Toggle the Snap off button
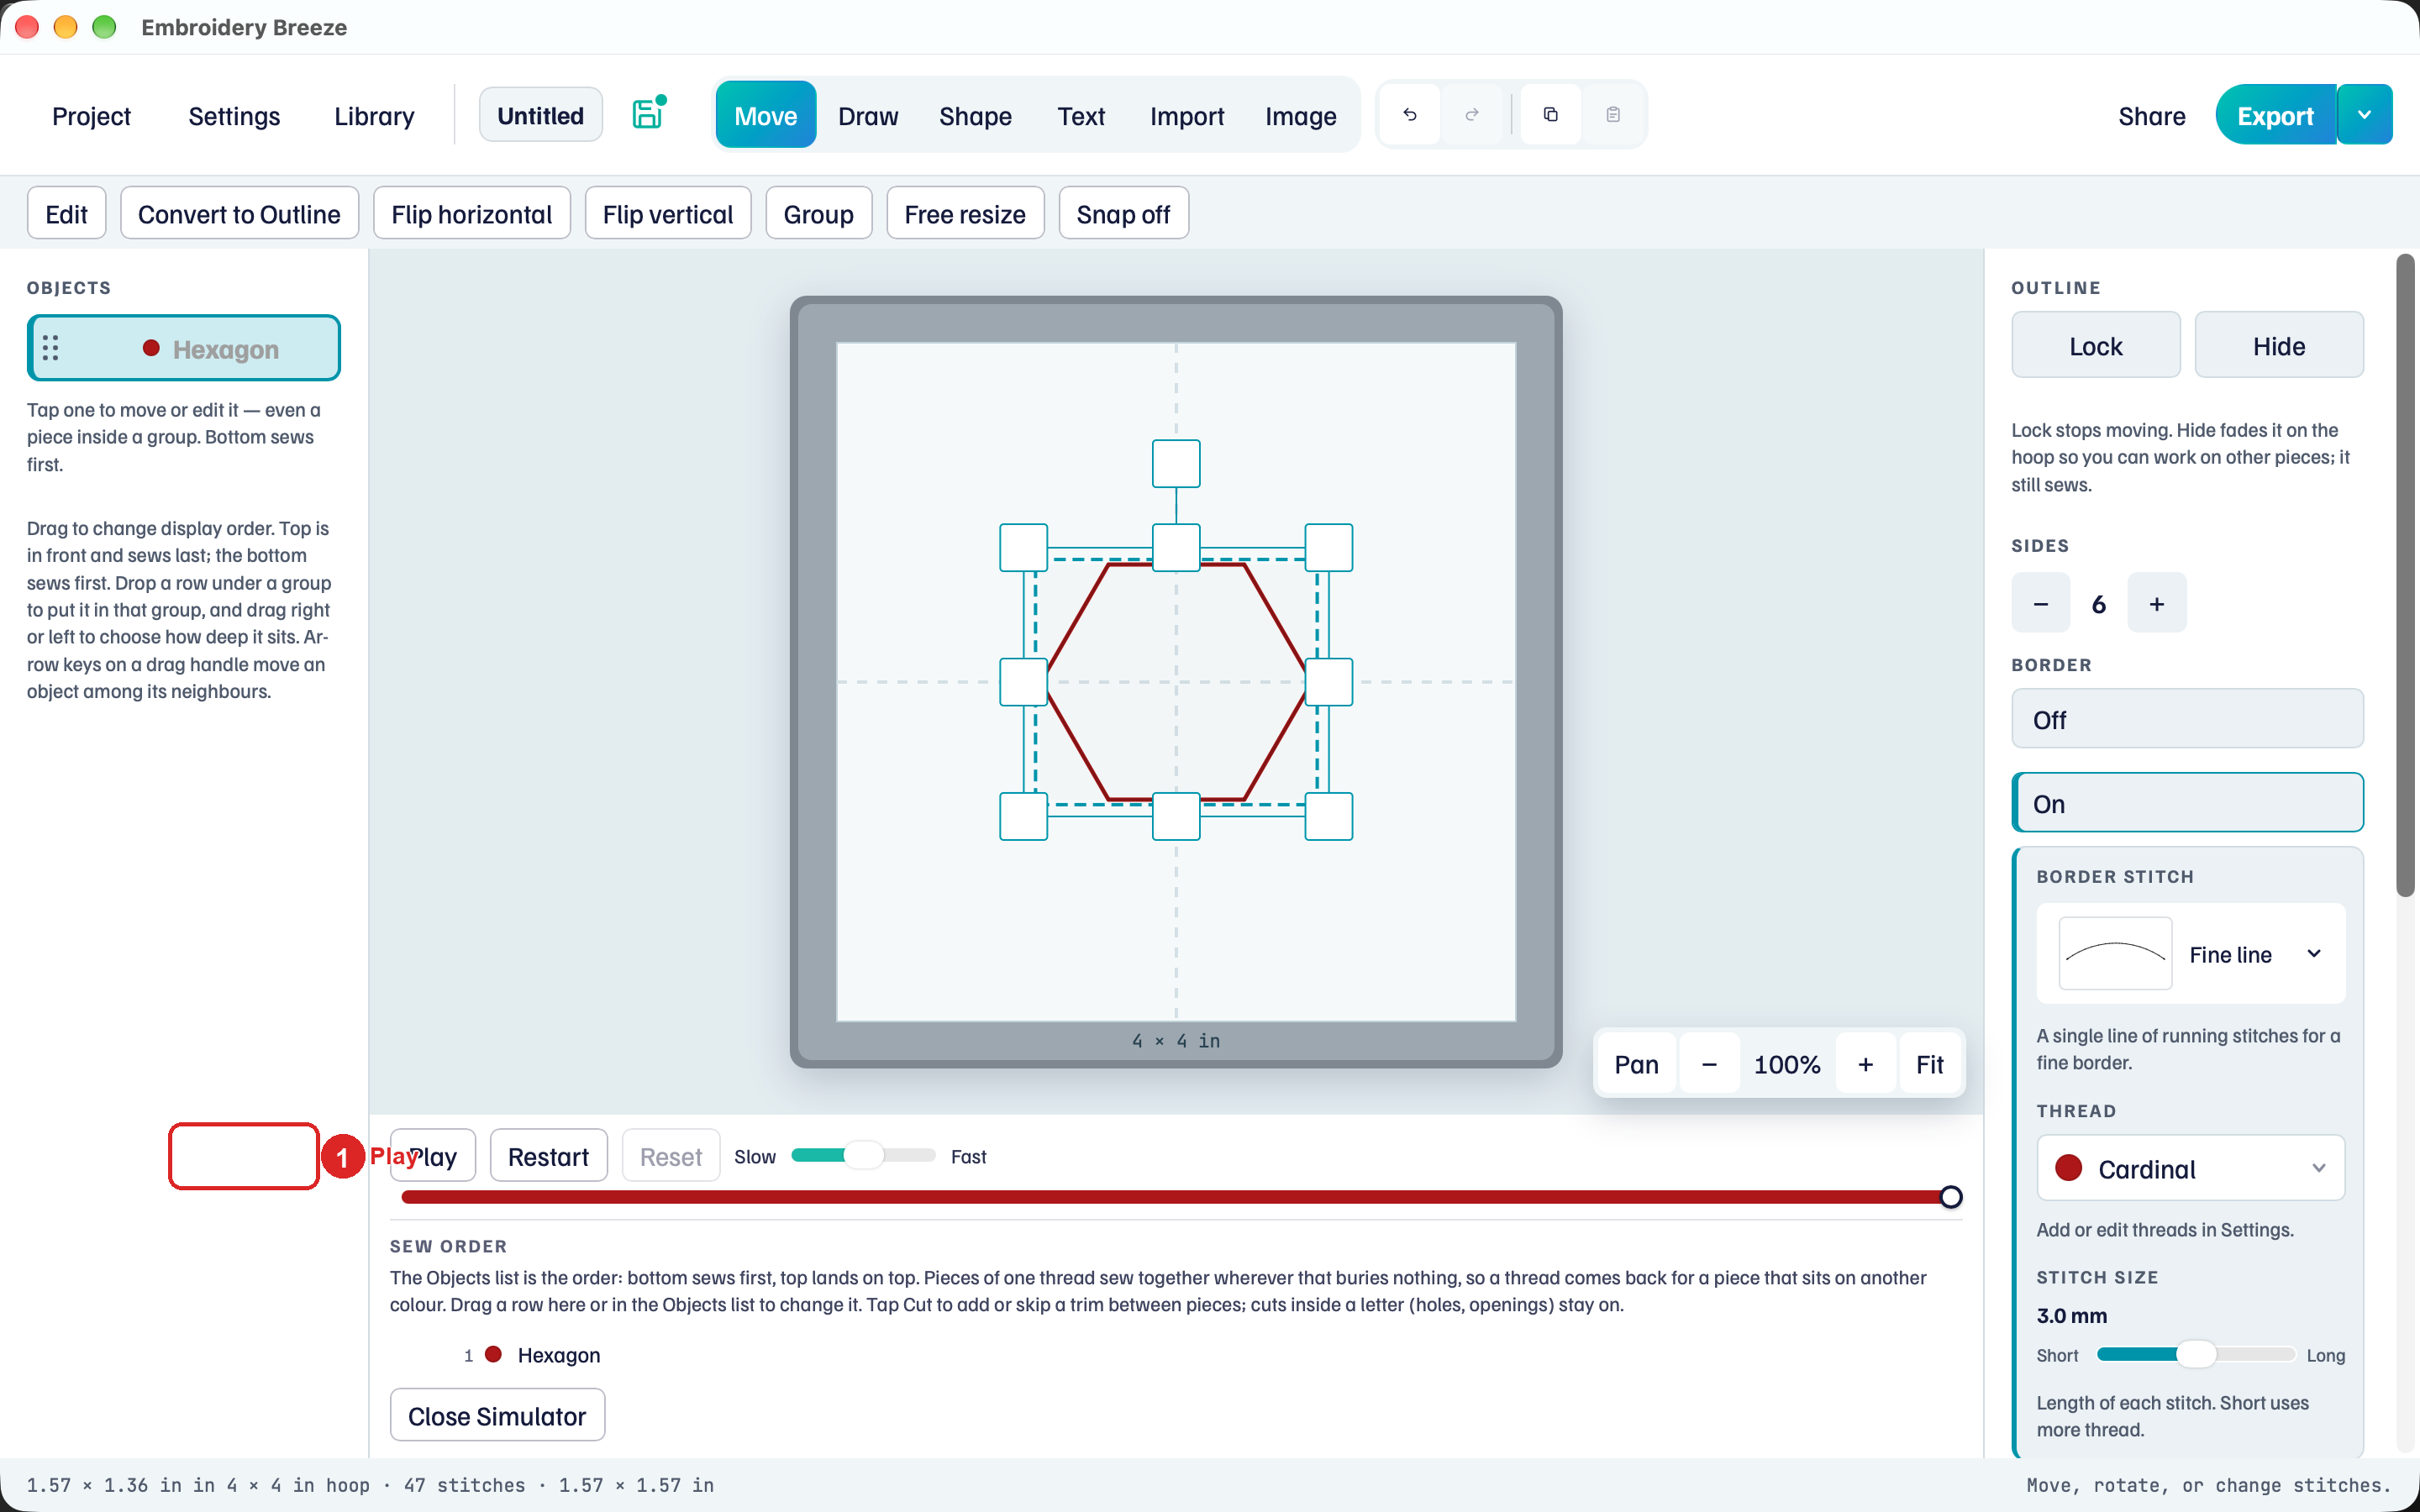This screenshot has height=1512, width=2420. [x=1123, y=214]
